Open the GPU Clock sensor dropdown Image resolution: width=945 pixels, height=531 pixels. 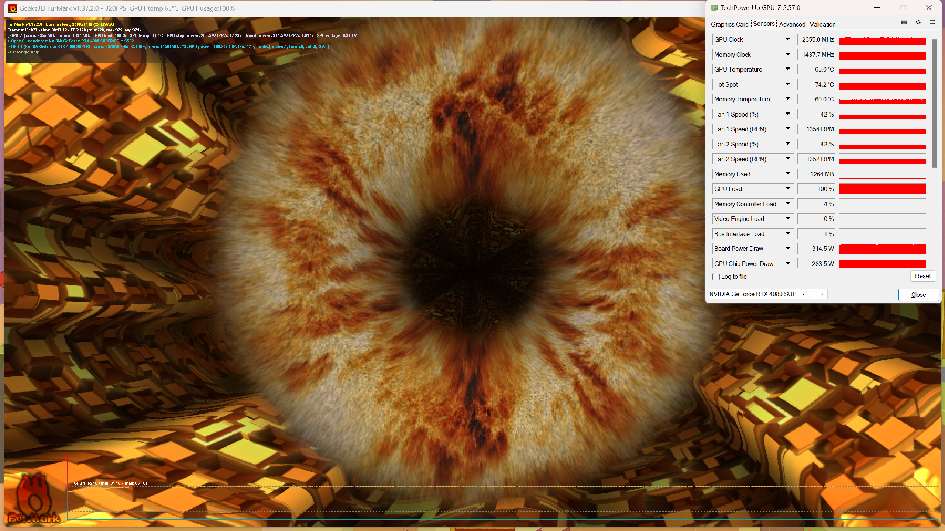(x=788, y=40)
